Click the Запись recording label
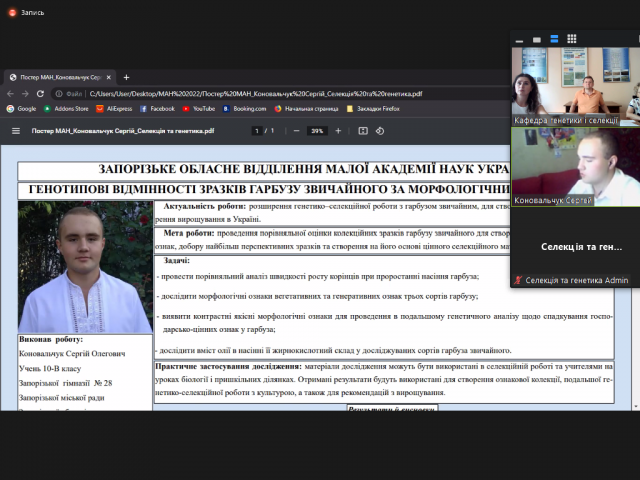The width and height of the screenshot is (640, 480). pos(32,13)
